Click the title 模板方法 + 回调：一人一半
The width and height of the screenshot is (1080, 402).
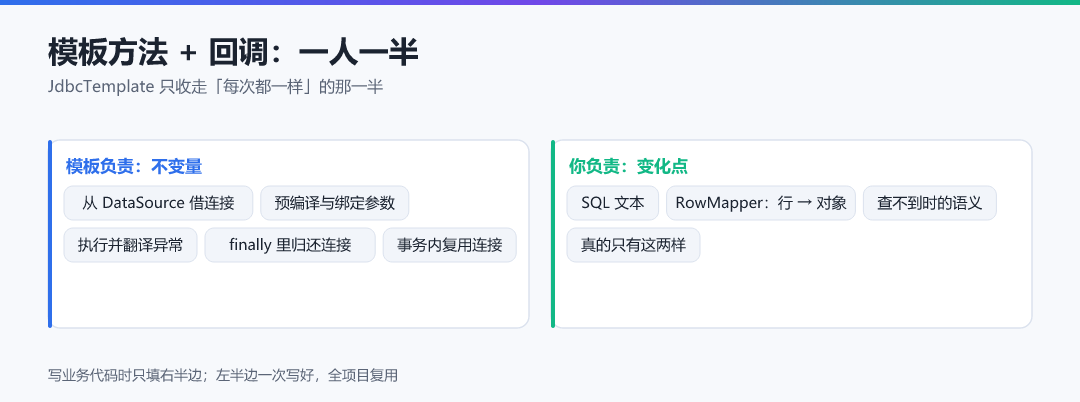(x=233, y=52)
